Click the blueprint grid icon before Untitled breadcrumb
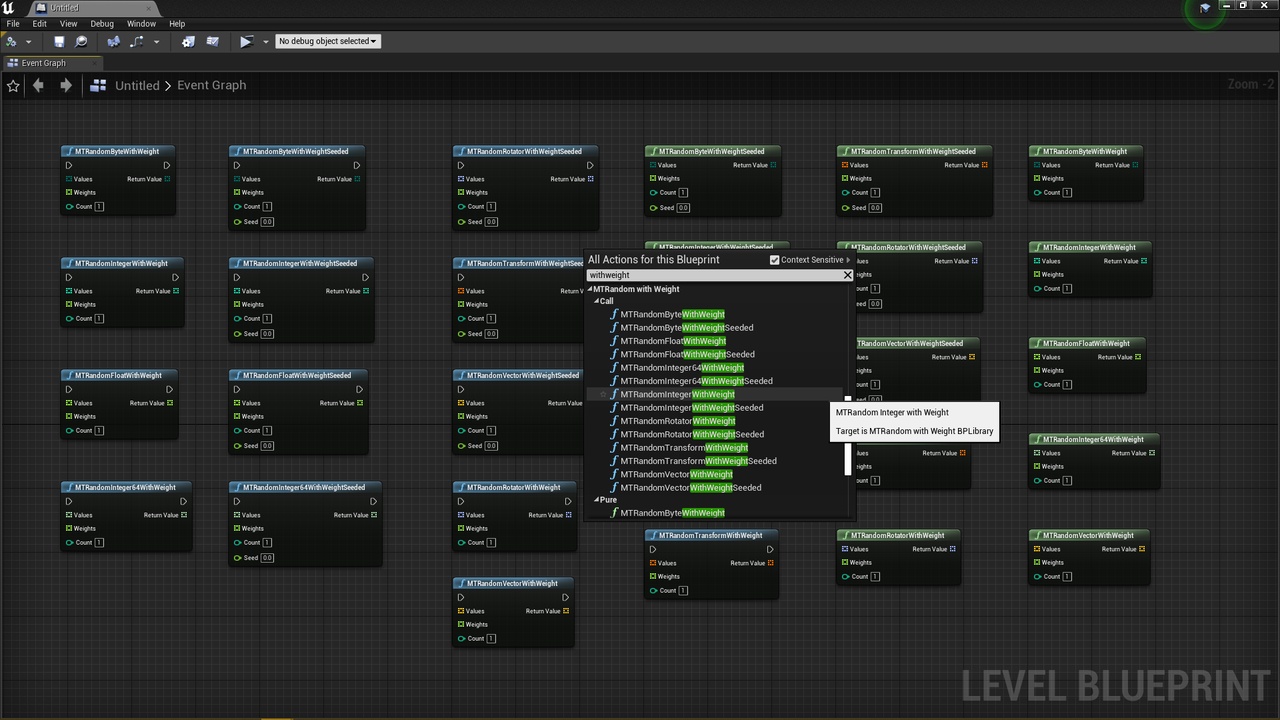This screenshot has width=1280, height=720. click(x=98, y=86)
